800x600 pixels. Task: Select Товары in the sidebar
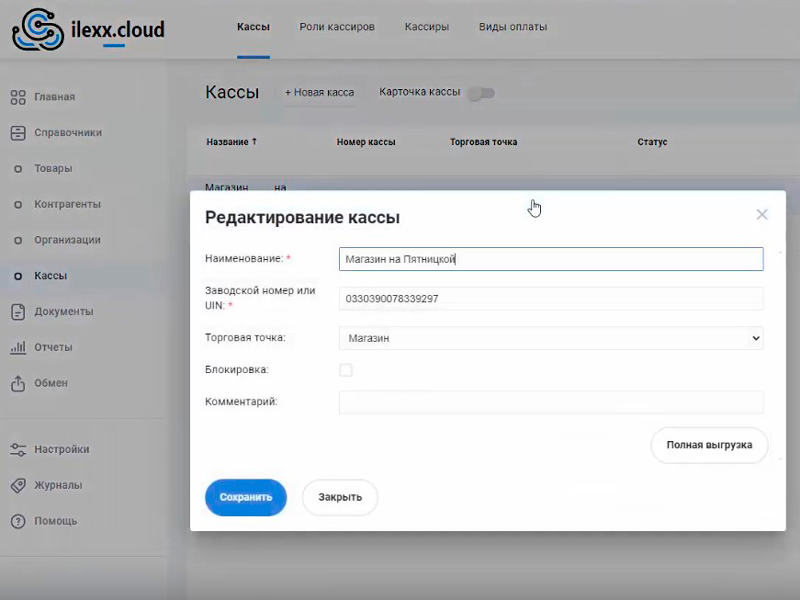pos(53,169)
